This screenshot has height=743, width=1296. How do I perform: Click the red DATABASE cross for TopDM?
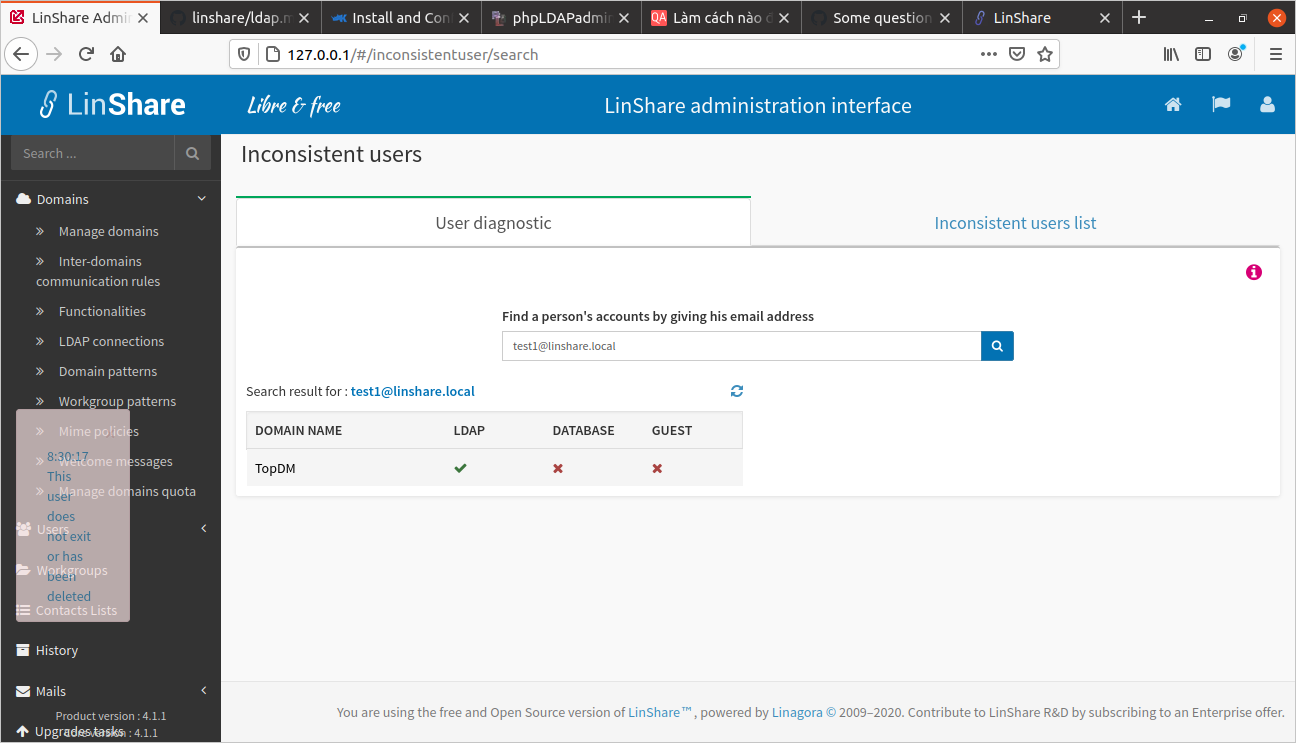pyautogui.click(x=557, y=467)
